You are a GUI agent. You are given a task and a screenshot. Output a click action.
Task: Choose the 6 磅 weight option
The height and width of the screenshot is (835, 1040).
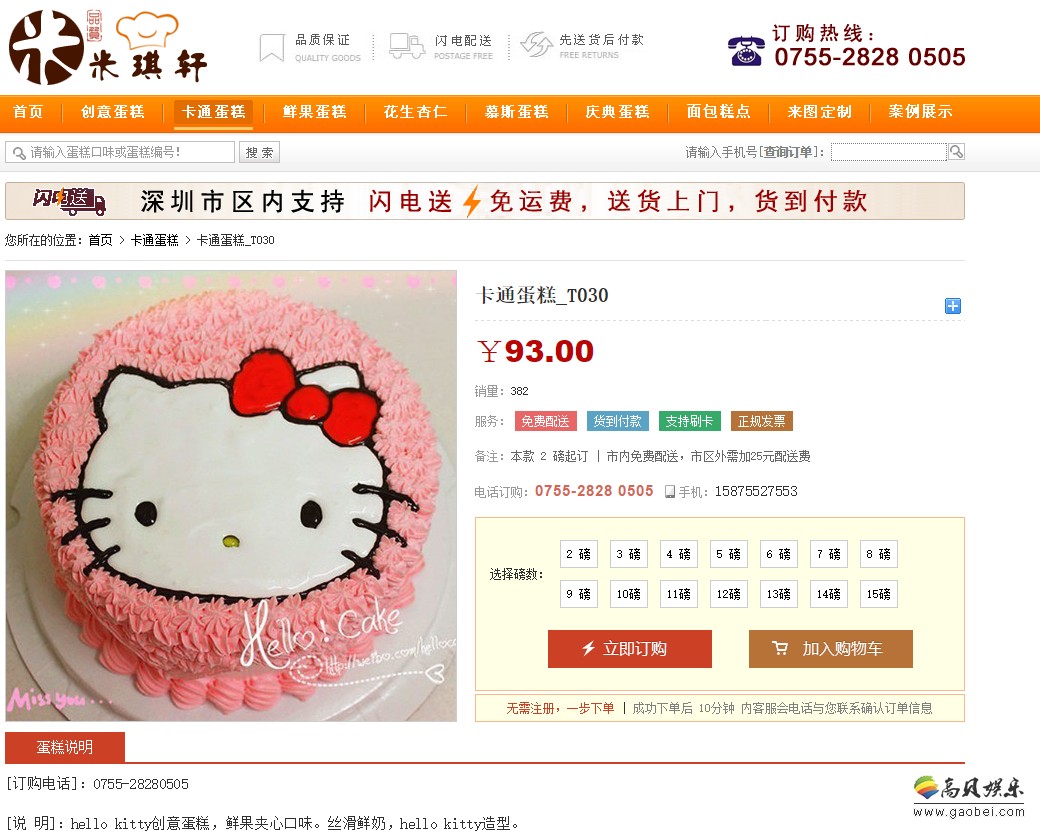point(779,554)
